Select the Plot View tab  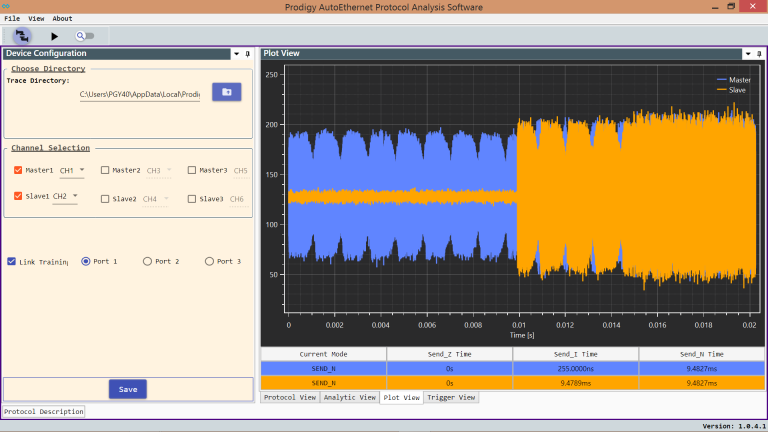click(402, 397)
